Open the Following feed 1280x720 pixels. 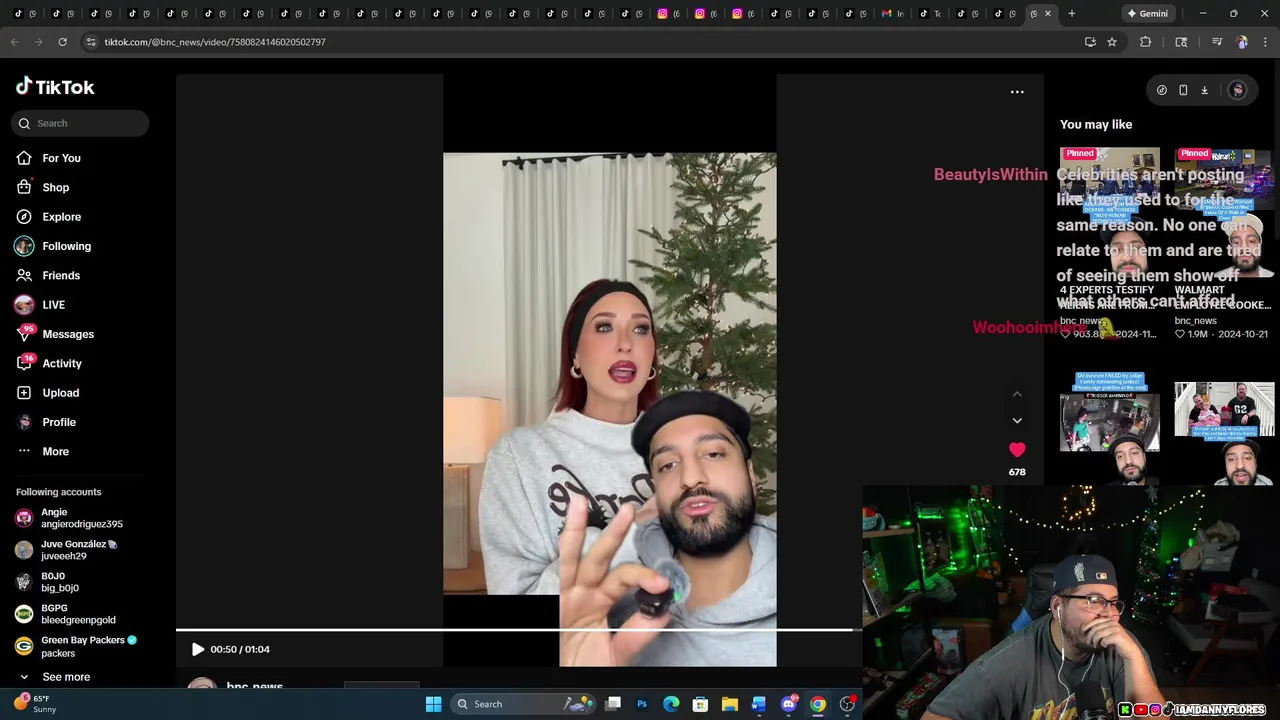[66, 246]
